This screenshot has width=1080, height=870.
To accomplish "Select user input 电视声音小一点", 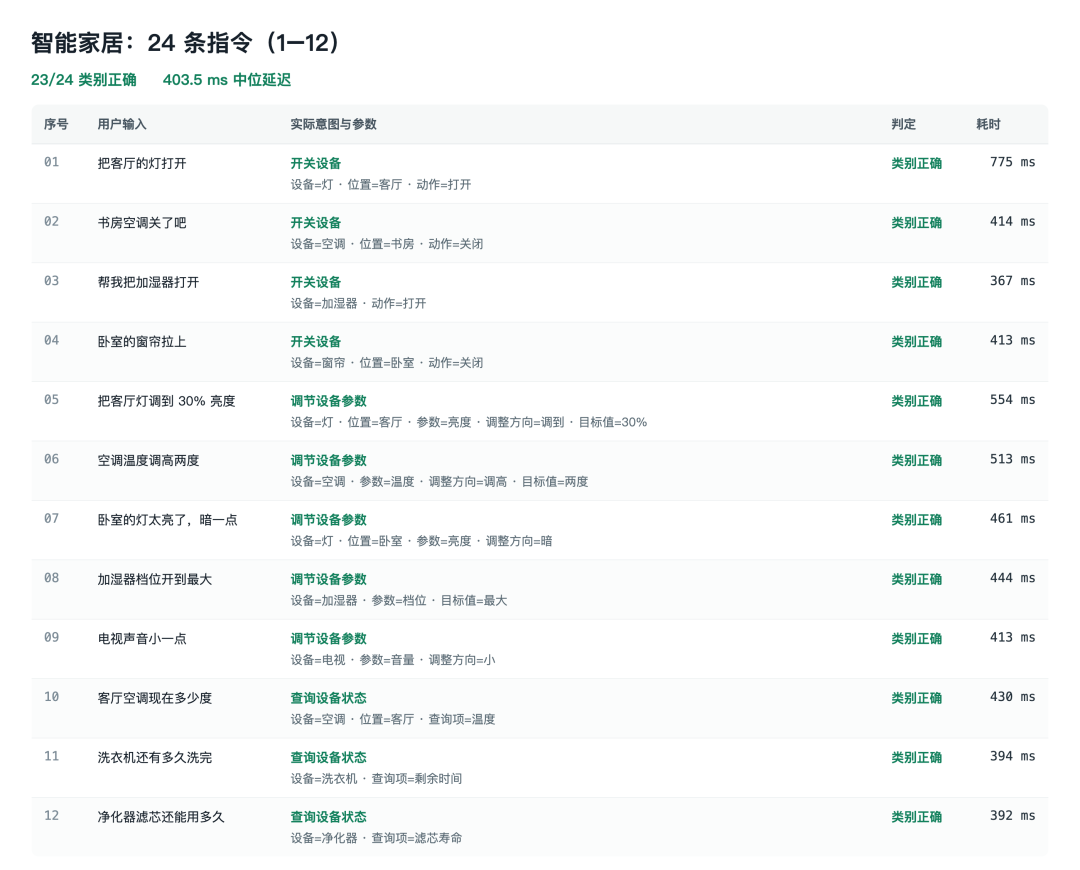I will 142,639.
